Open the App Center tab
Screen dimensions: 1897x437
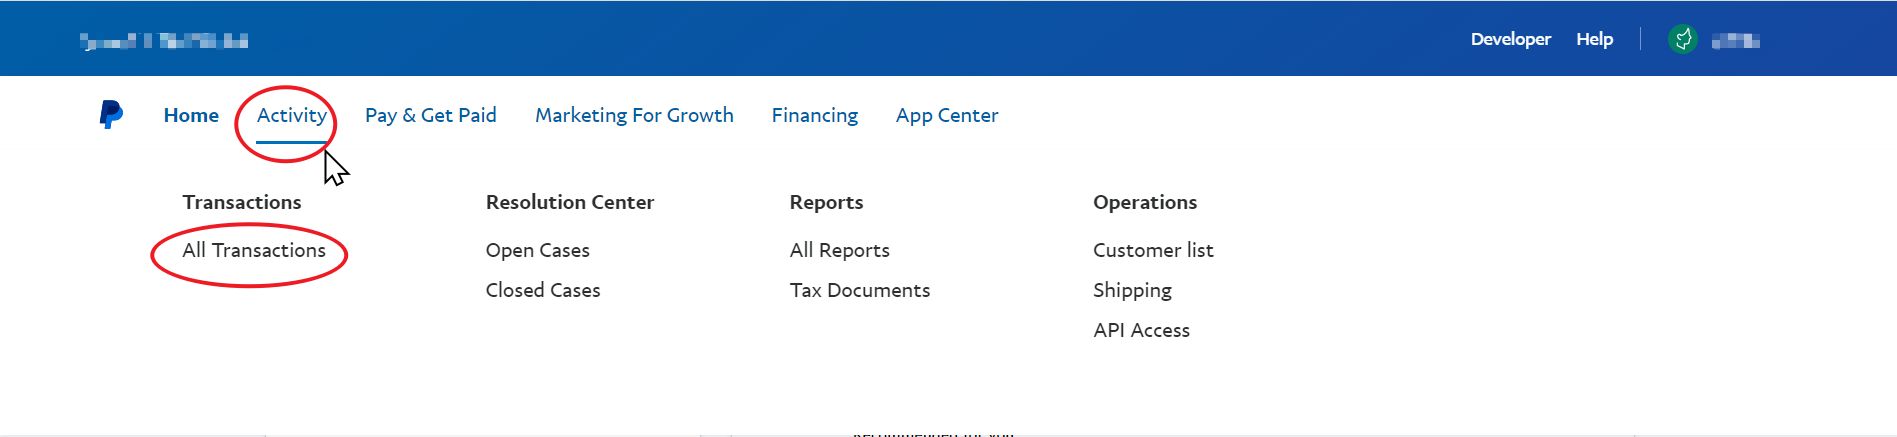946,115
